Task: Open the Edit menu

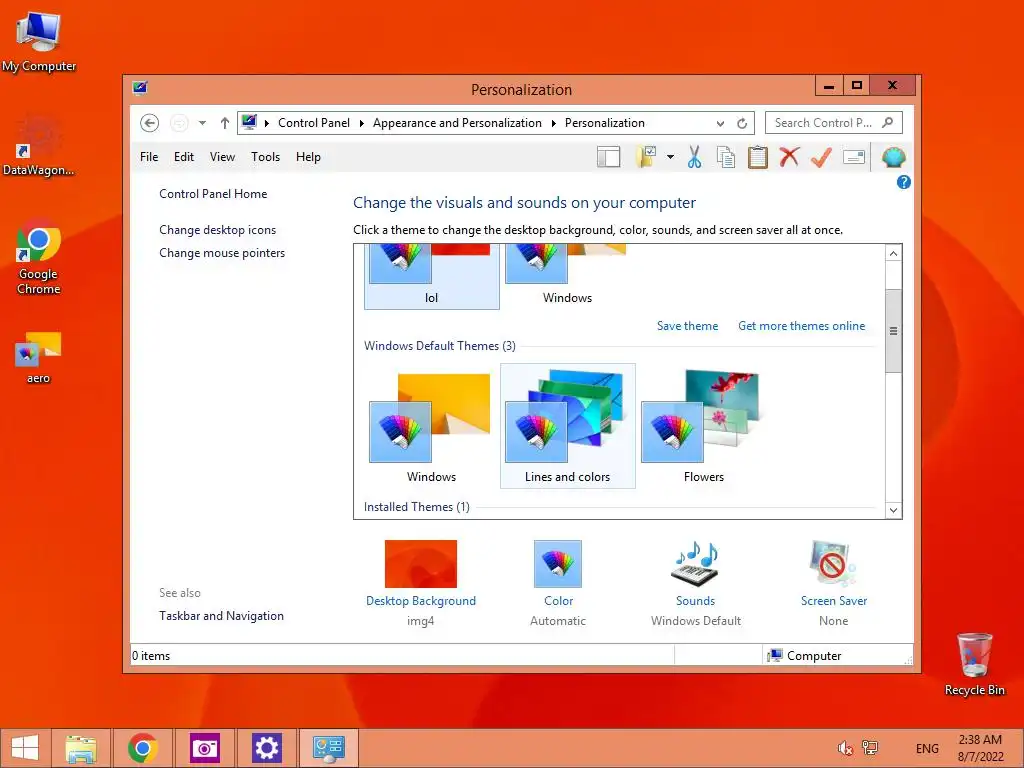Action: tap(184, 157)
